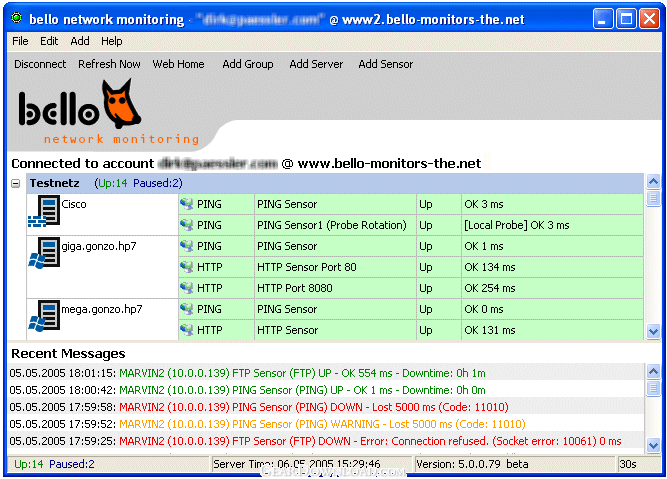Click the green status icon in title bar

coord(17,18)
